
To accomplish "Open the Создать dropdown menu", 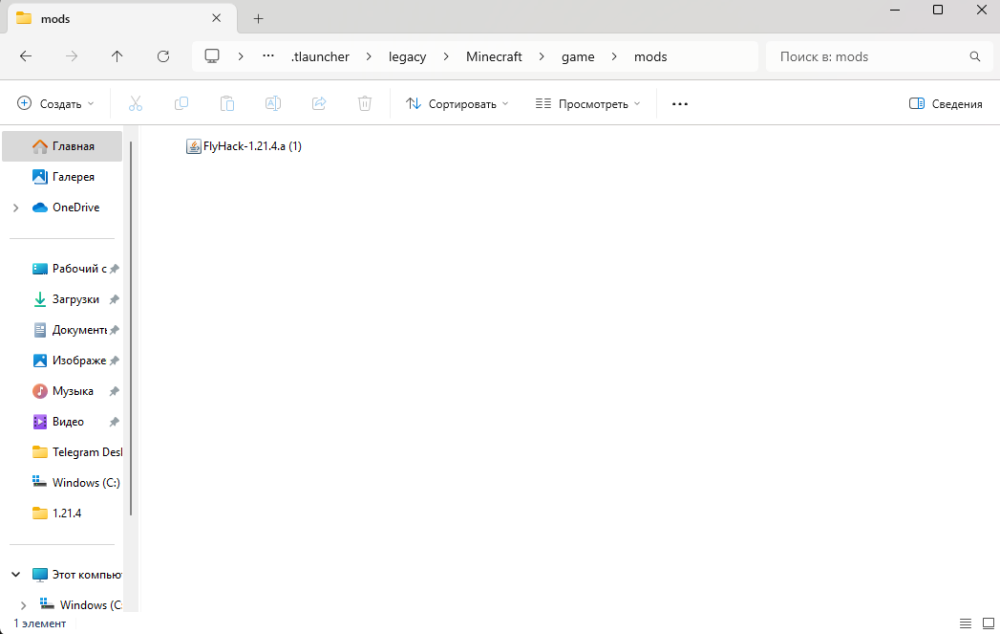I will 55,103.
